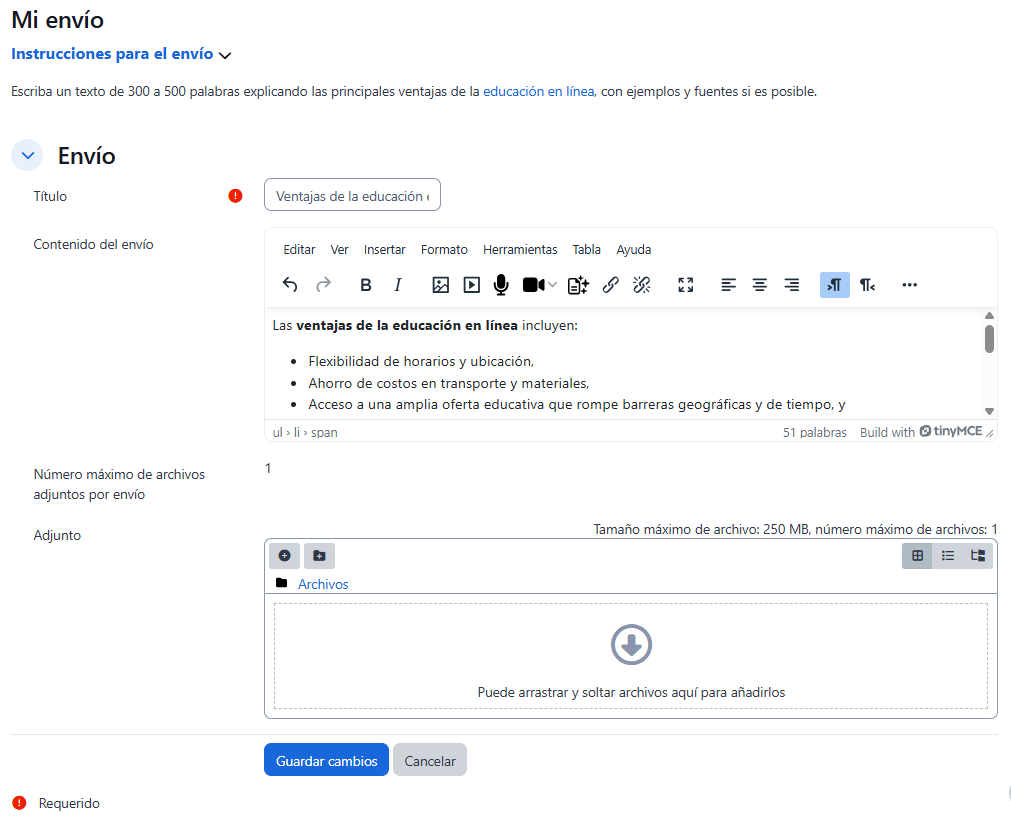Click the Título input field

coord(352,196)
